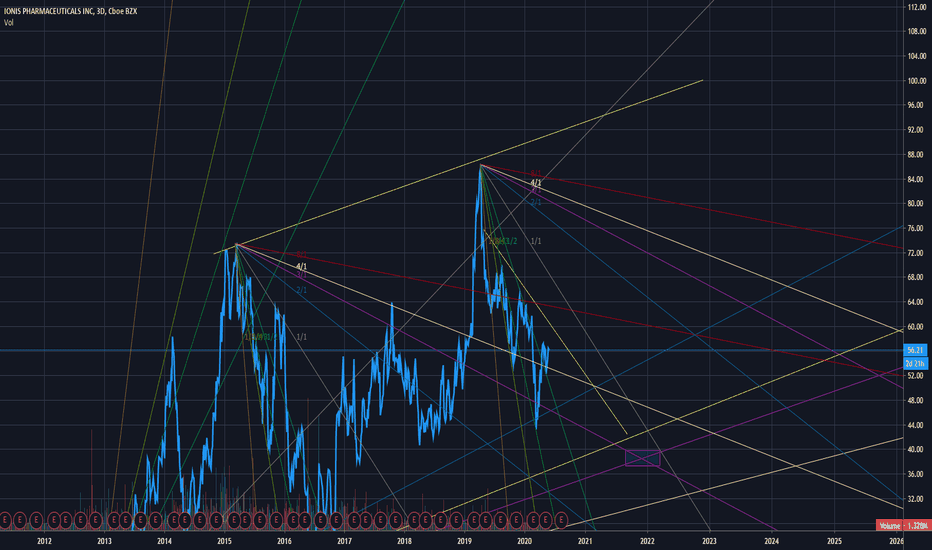Image resolution: width=932 pixels, height=550 pixels.
Task: Click the 44.00 price axis label
Action: [917, 425]
